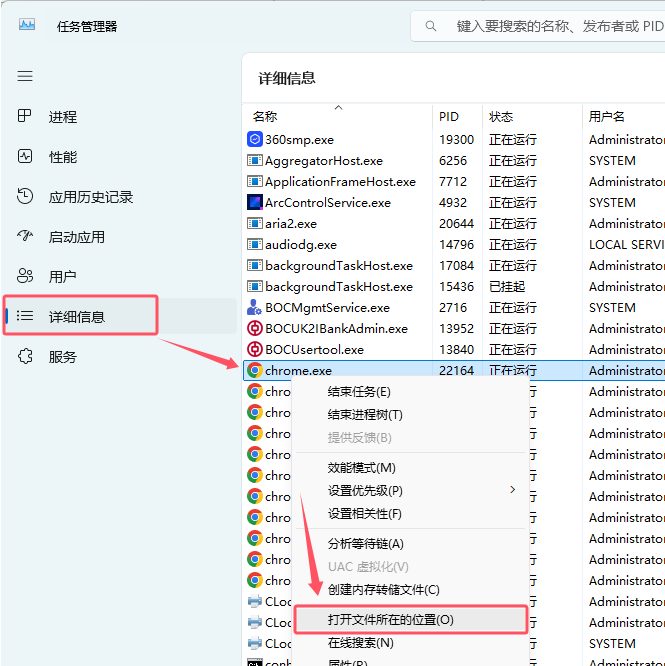
Task: Open the 用户 (Users) page icon
Action: tap(25, 276)
